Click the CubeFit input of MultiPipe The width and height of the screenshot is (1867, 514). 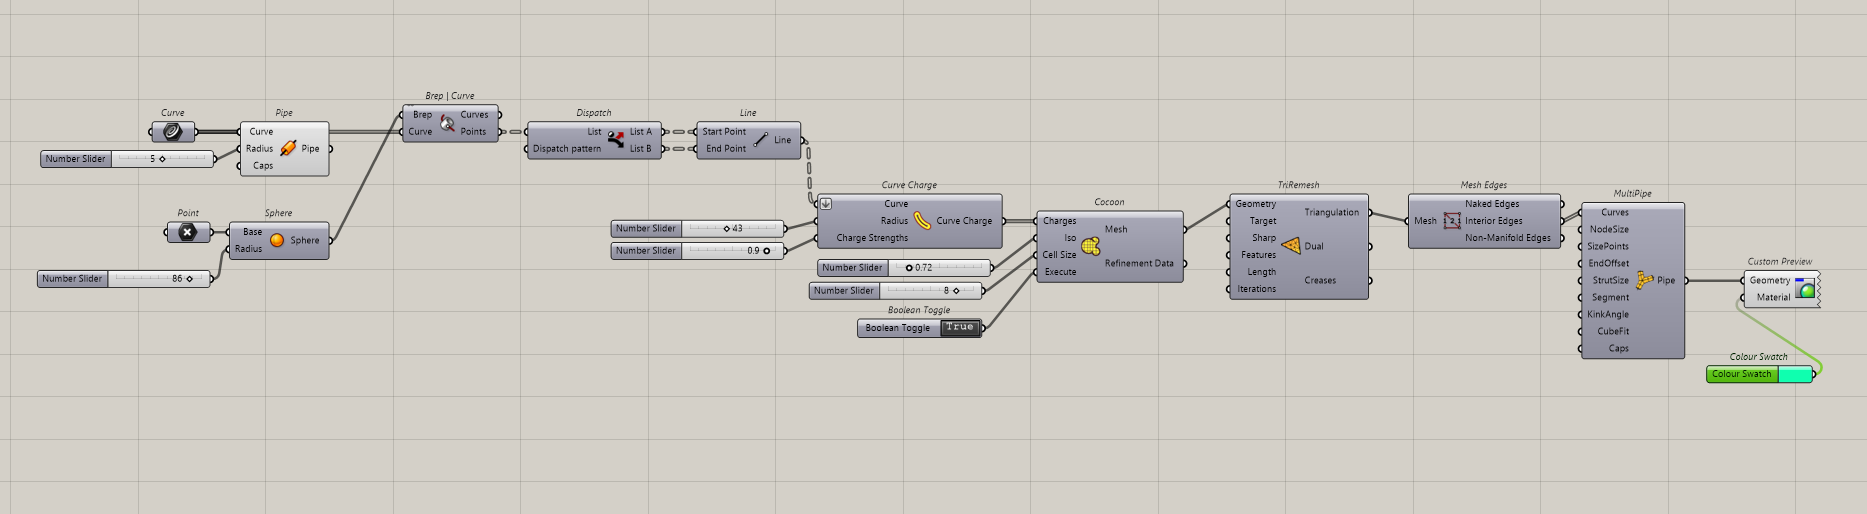(1613, 332)
